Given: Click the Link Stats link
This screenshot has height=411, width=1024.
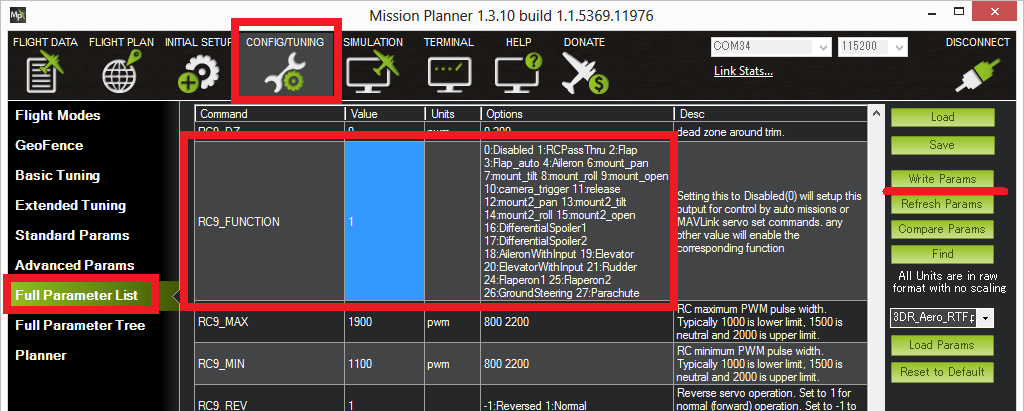Looking at the screenshot, I should [x=743, y=71].
